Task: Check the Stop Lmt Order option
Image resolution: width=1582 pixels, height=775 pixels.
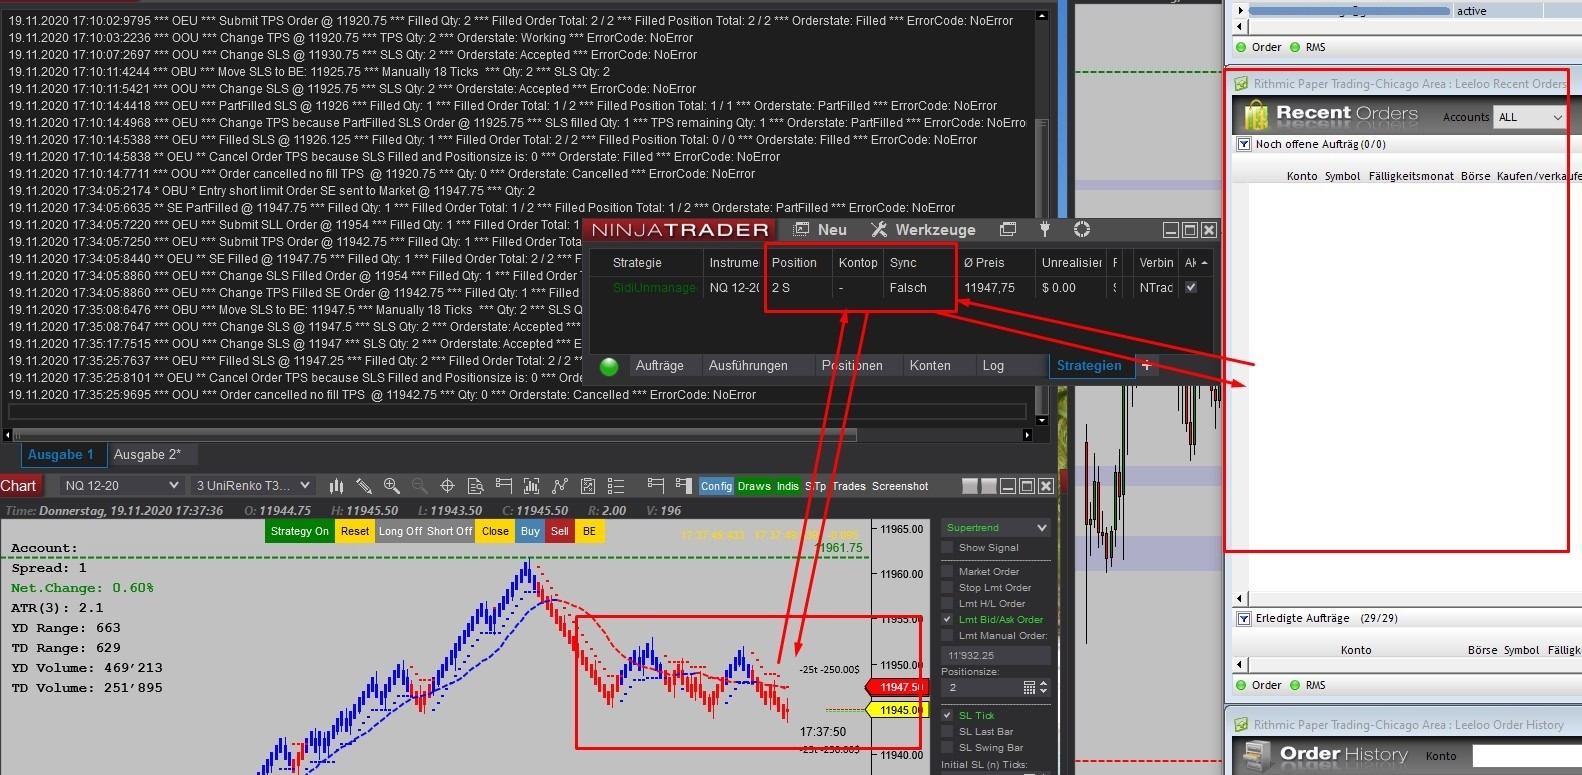Action: [x=947, y=588]
